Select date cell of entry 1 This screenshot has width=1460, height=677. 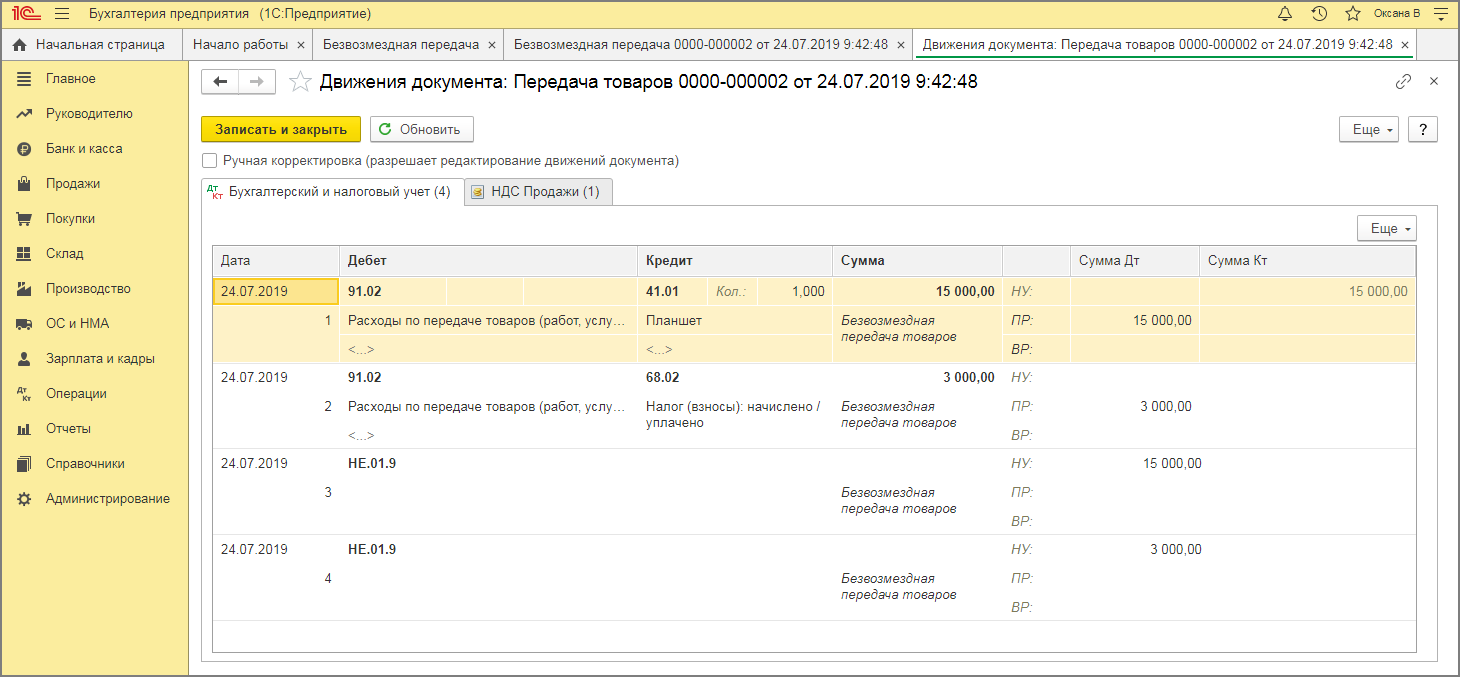coord(276,292)
